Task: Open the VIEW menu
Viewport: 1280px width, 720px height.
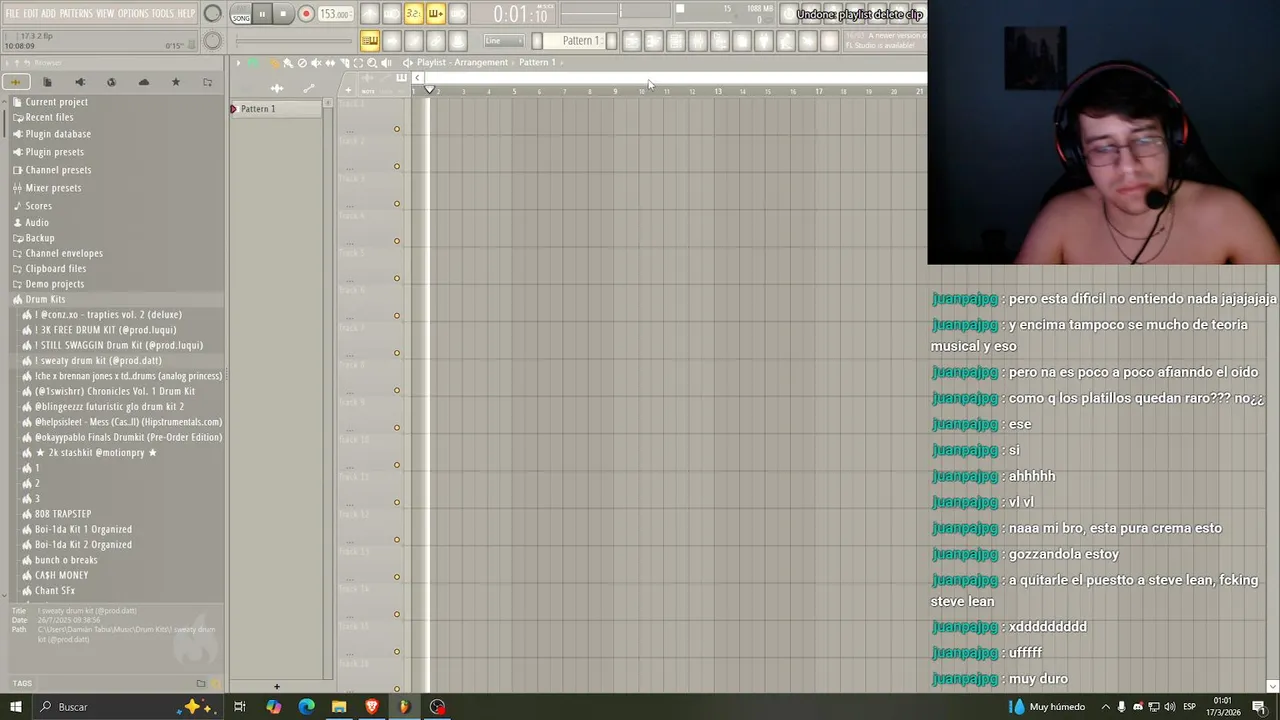Action: (x=105, y=13)
